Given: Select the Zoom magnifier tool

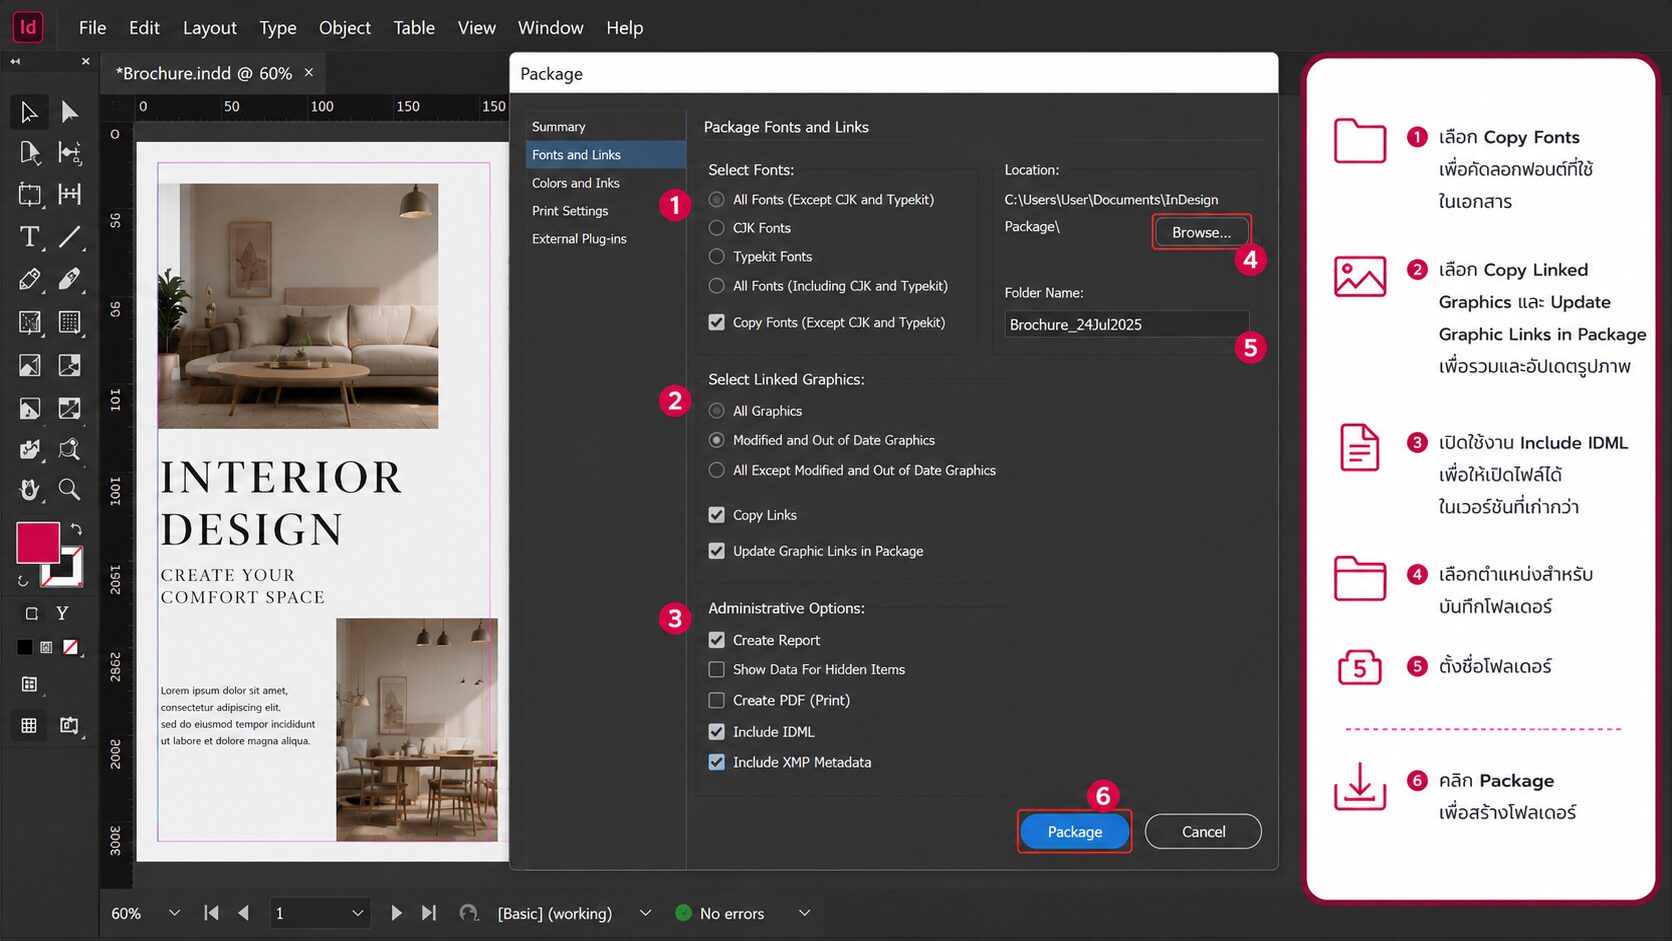Looking at the screenshot, I should (x=69, y=489).
